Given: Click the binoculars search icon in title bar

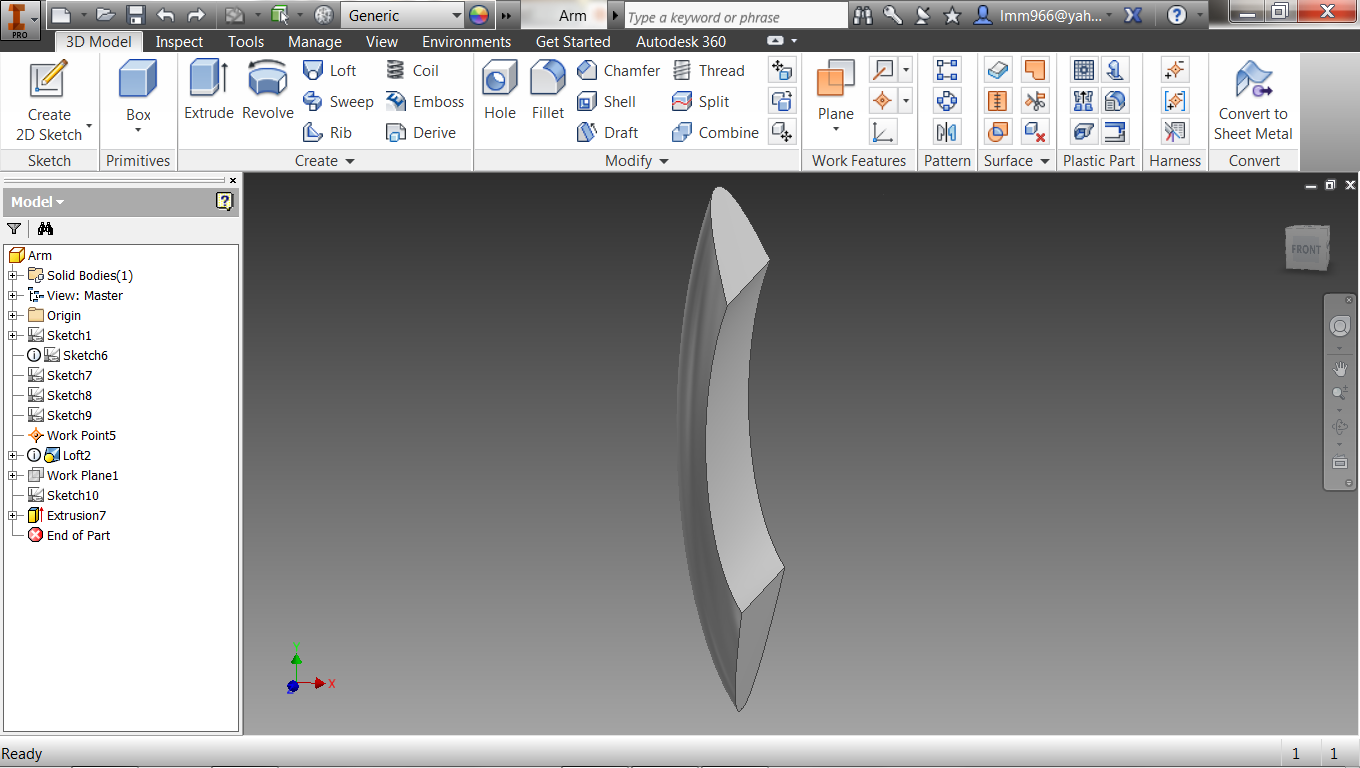Looking at the screenshot, I should pyautogui.click(x=863, y=15).
